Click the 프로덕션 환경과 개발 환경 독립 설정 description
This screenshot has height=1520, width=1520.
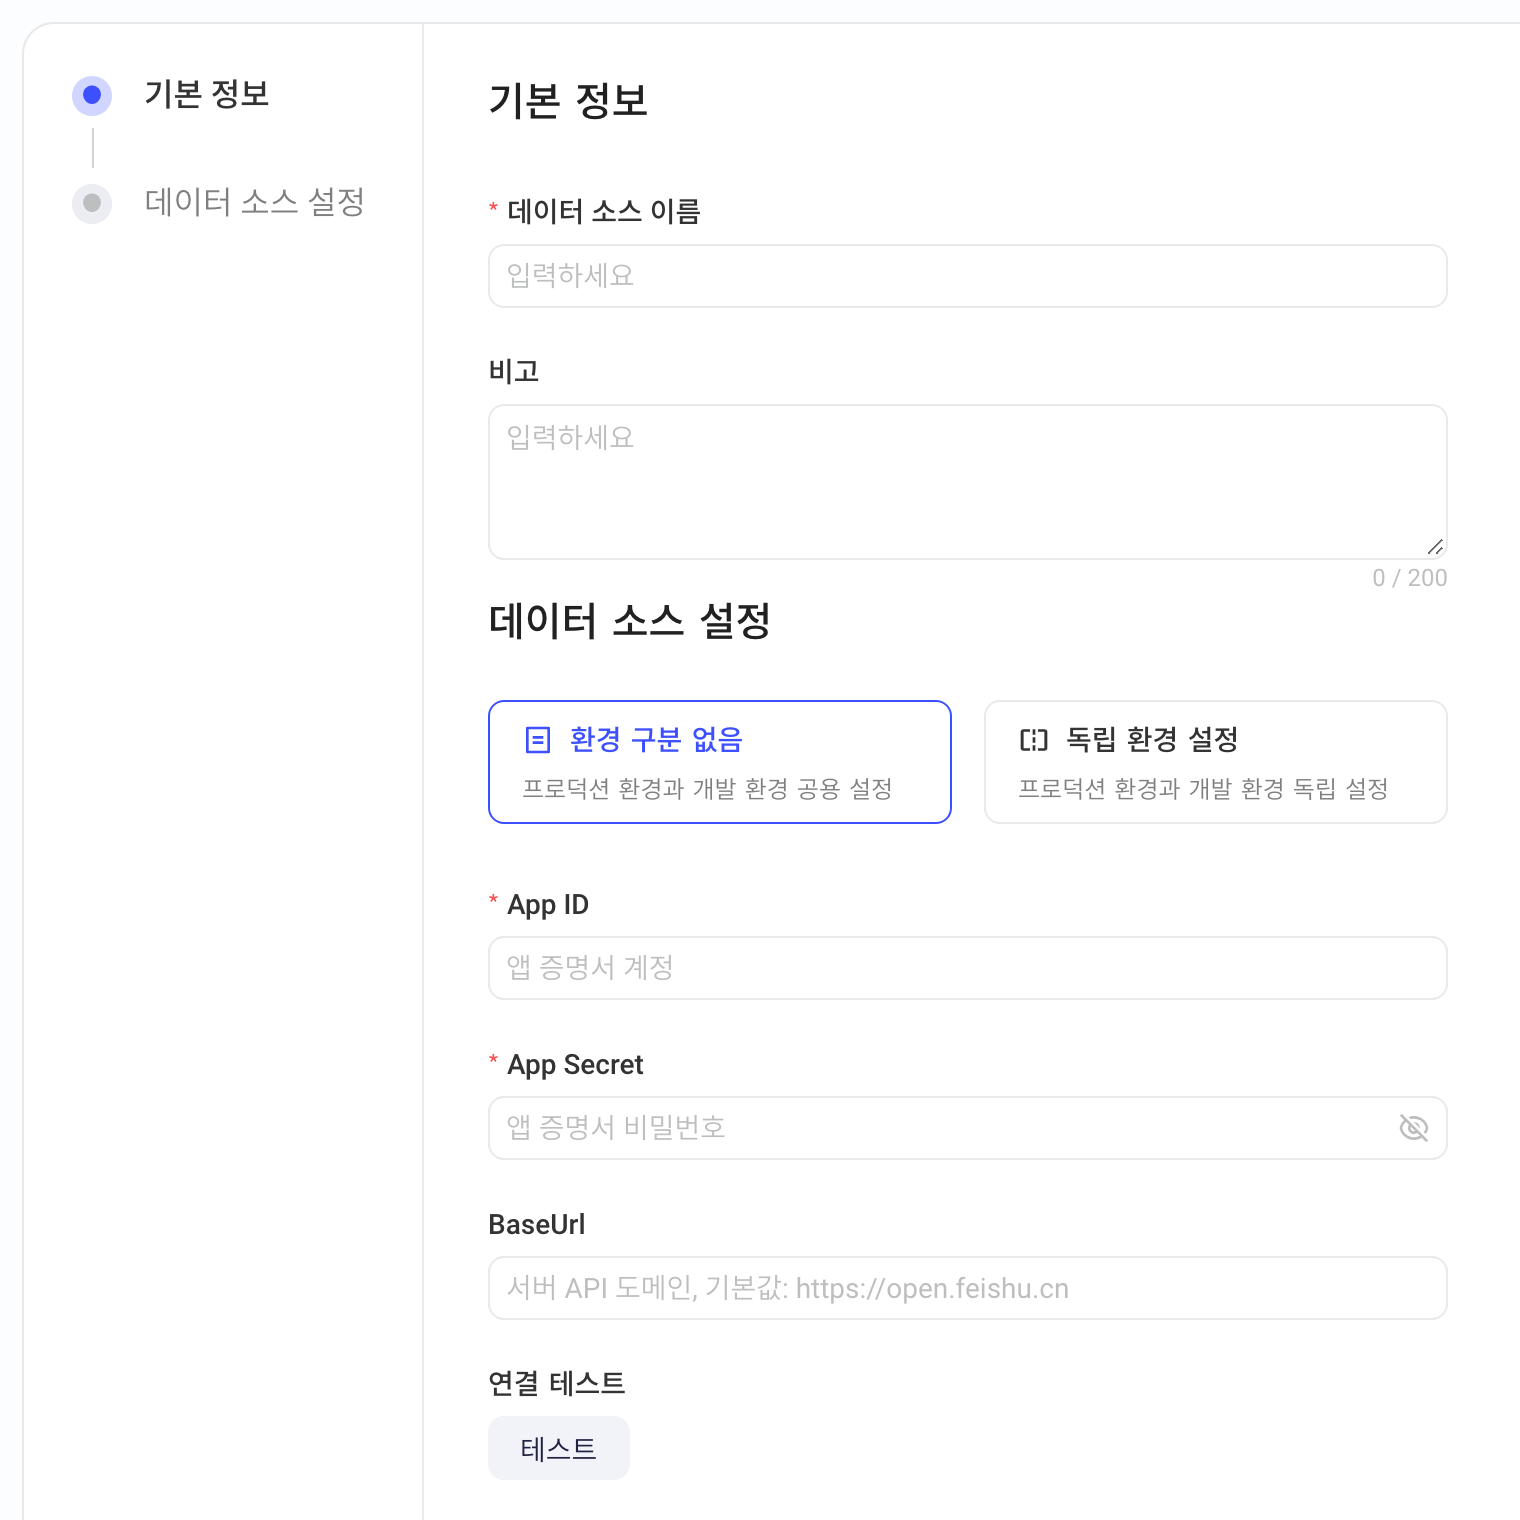(1204, 789)
